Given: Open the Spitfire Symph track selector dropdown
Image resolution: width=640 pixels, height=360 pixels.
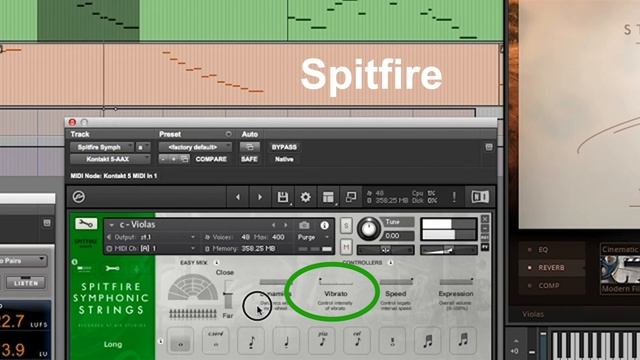Looking at the screenshot, I should [102, 147].
